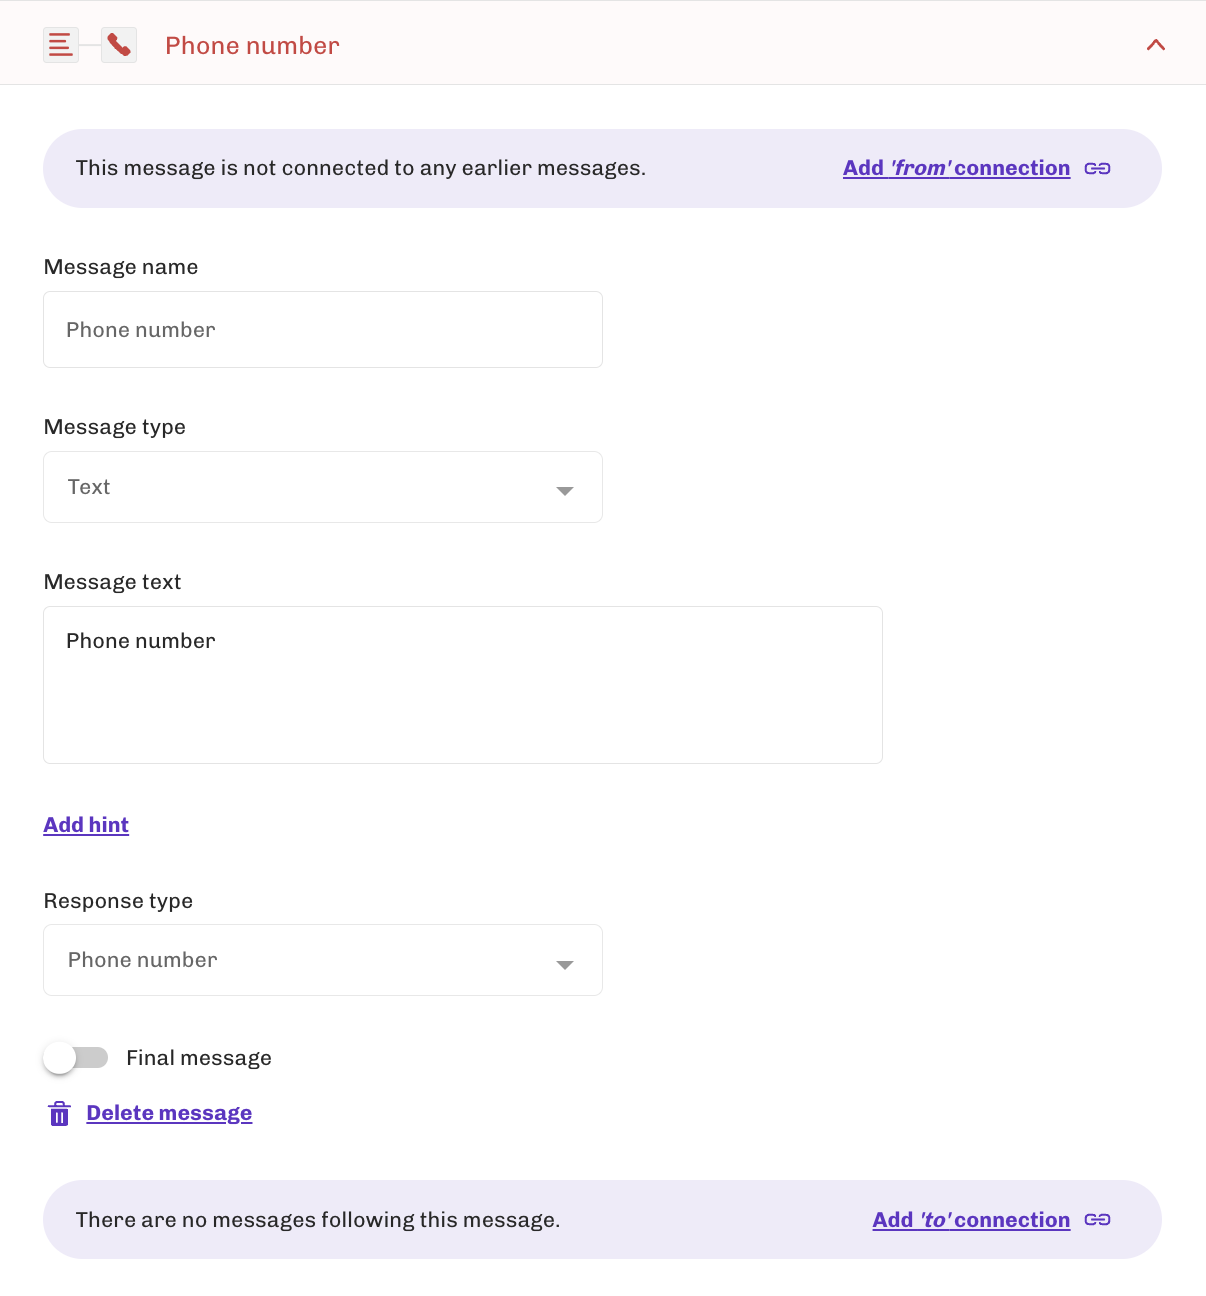Click the red phone handset icon
1206x1296 pixels.
click(119, 45)
